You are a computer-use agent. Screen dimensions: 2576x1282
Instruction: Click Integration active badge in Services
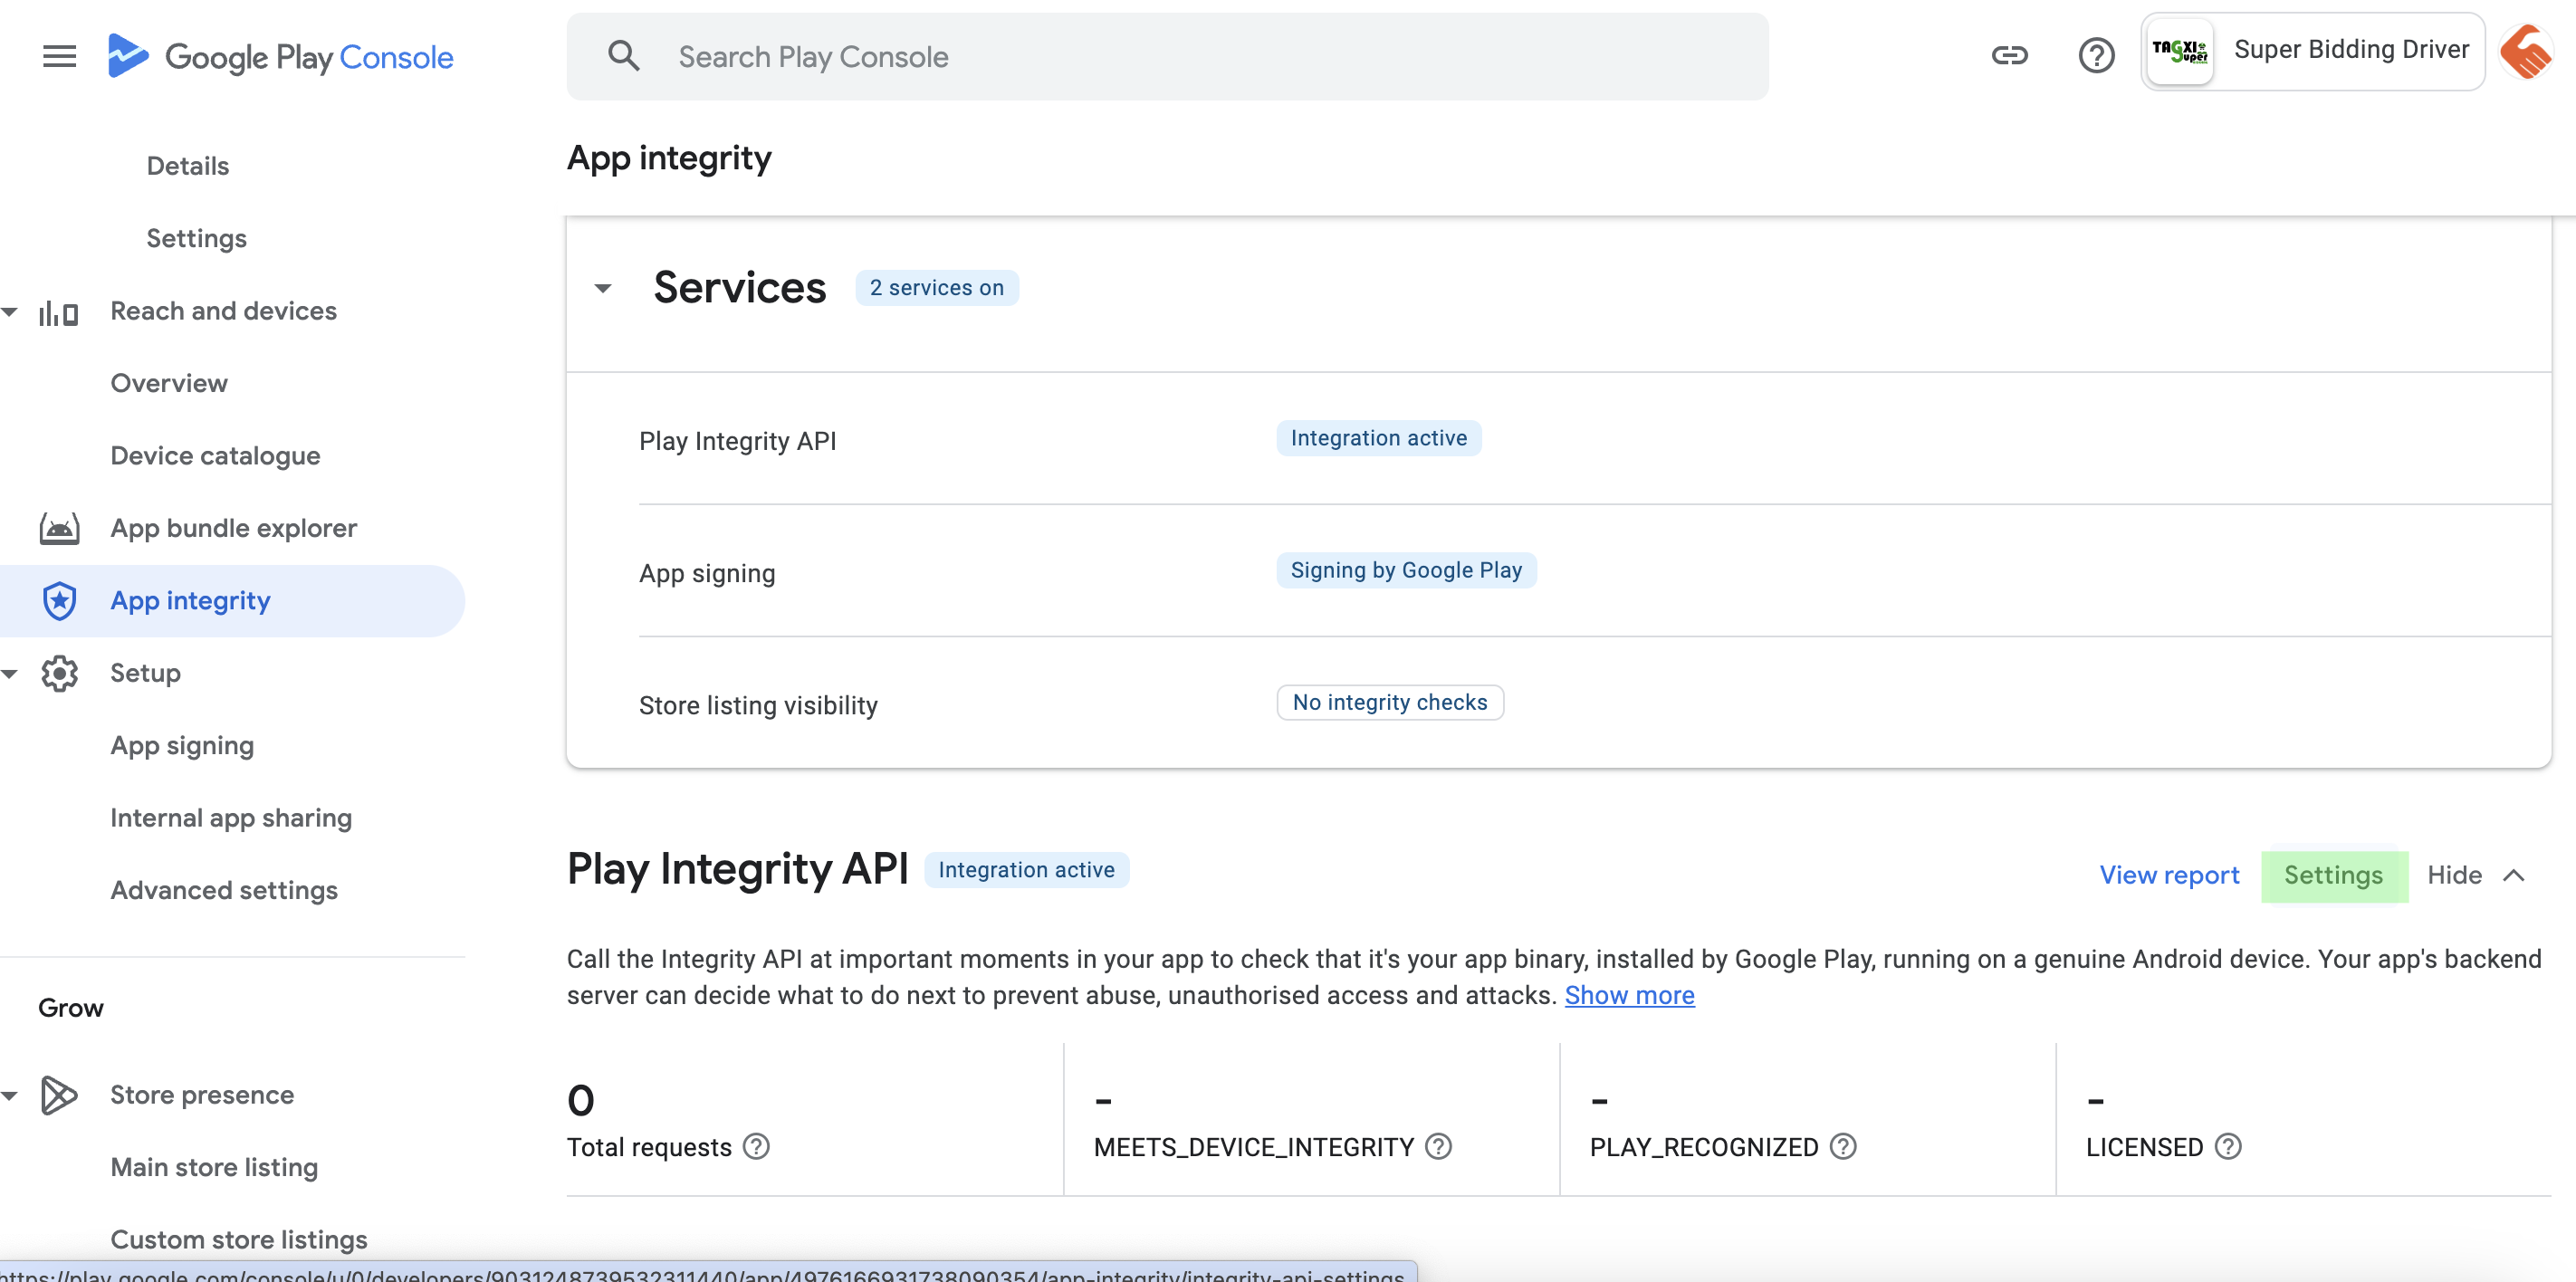click(1378, 438)
